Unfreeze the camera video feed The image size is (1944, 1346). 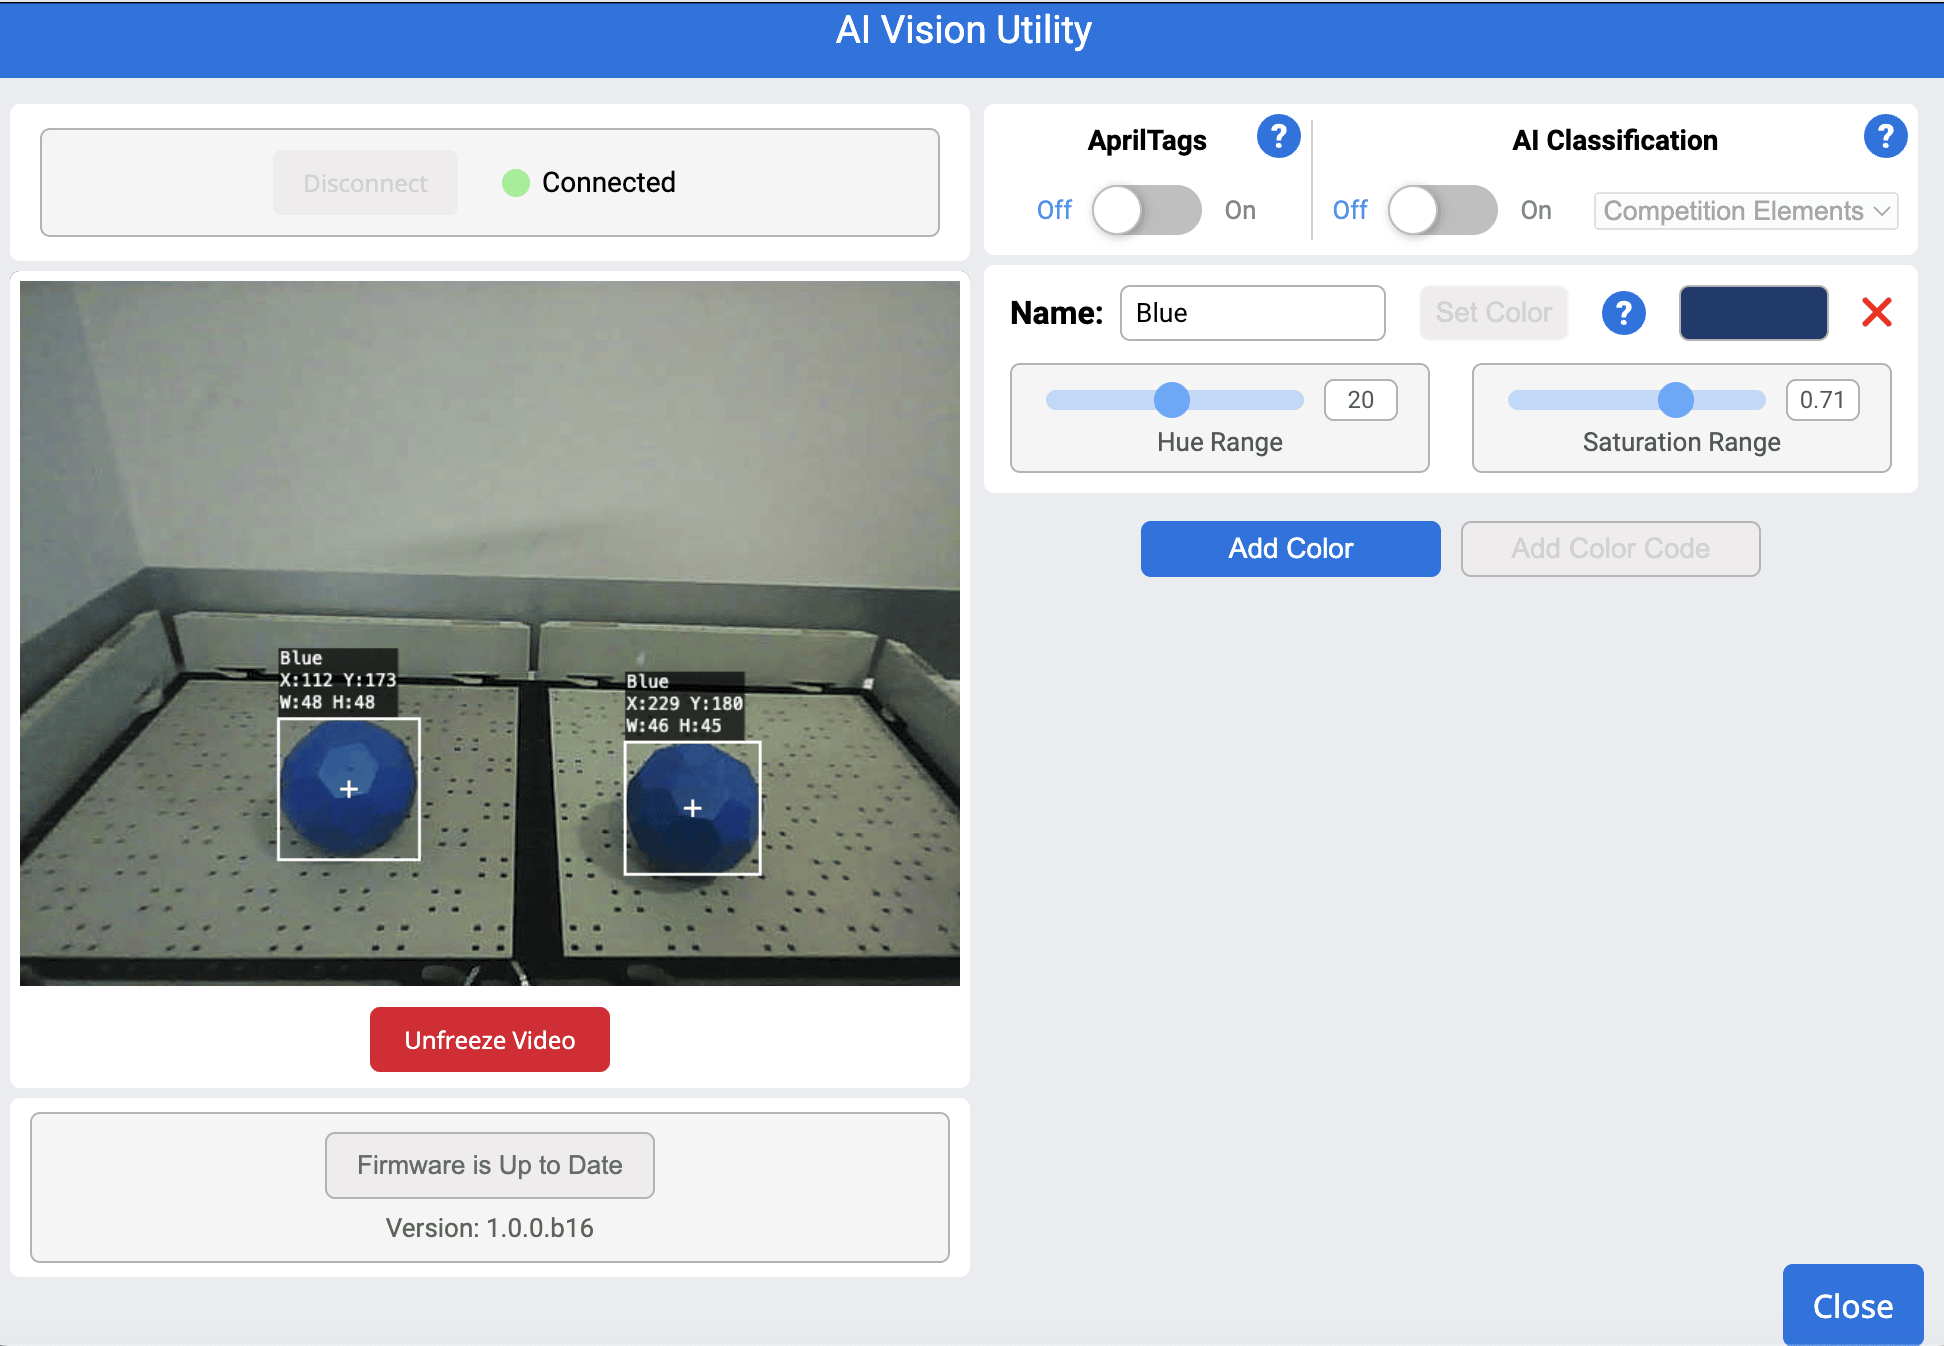(489, 1039)
